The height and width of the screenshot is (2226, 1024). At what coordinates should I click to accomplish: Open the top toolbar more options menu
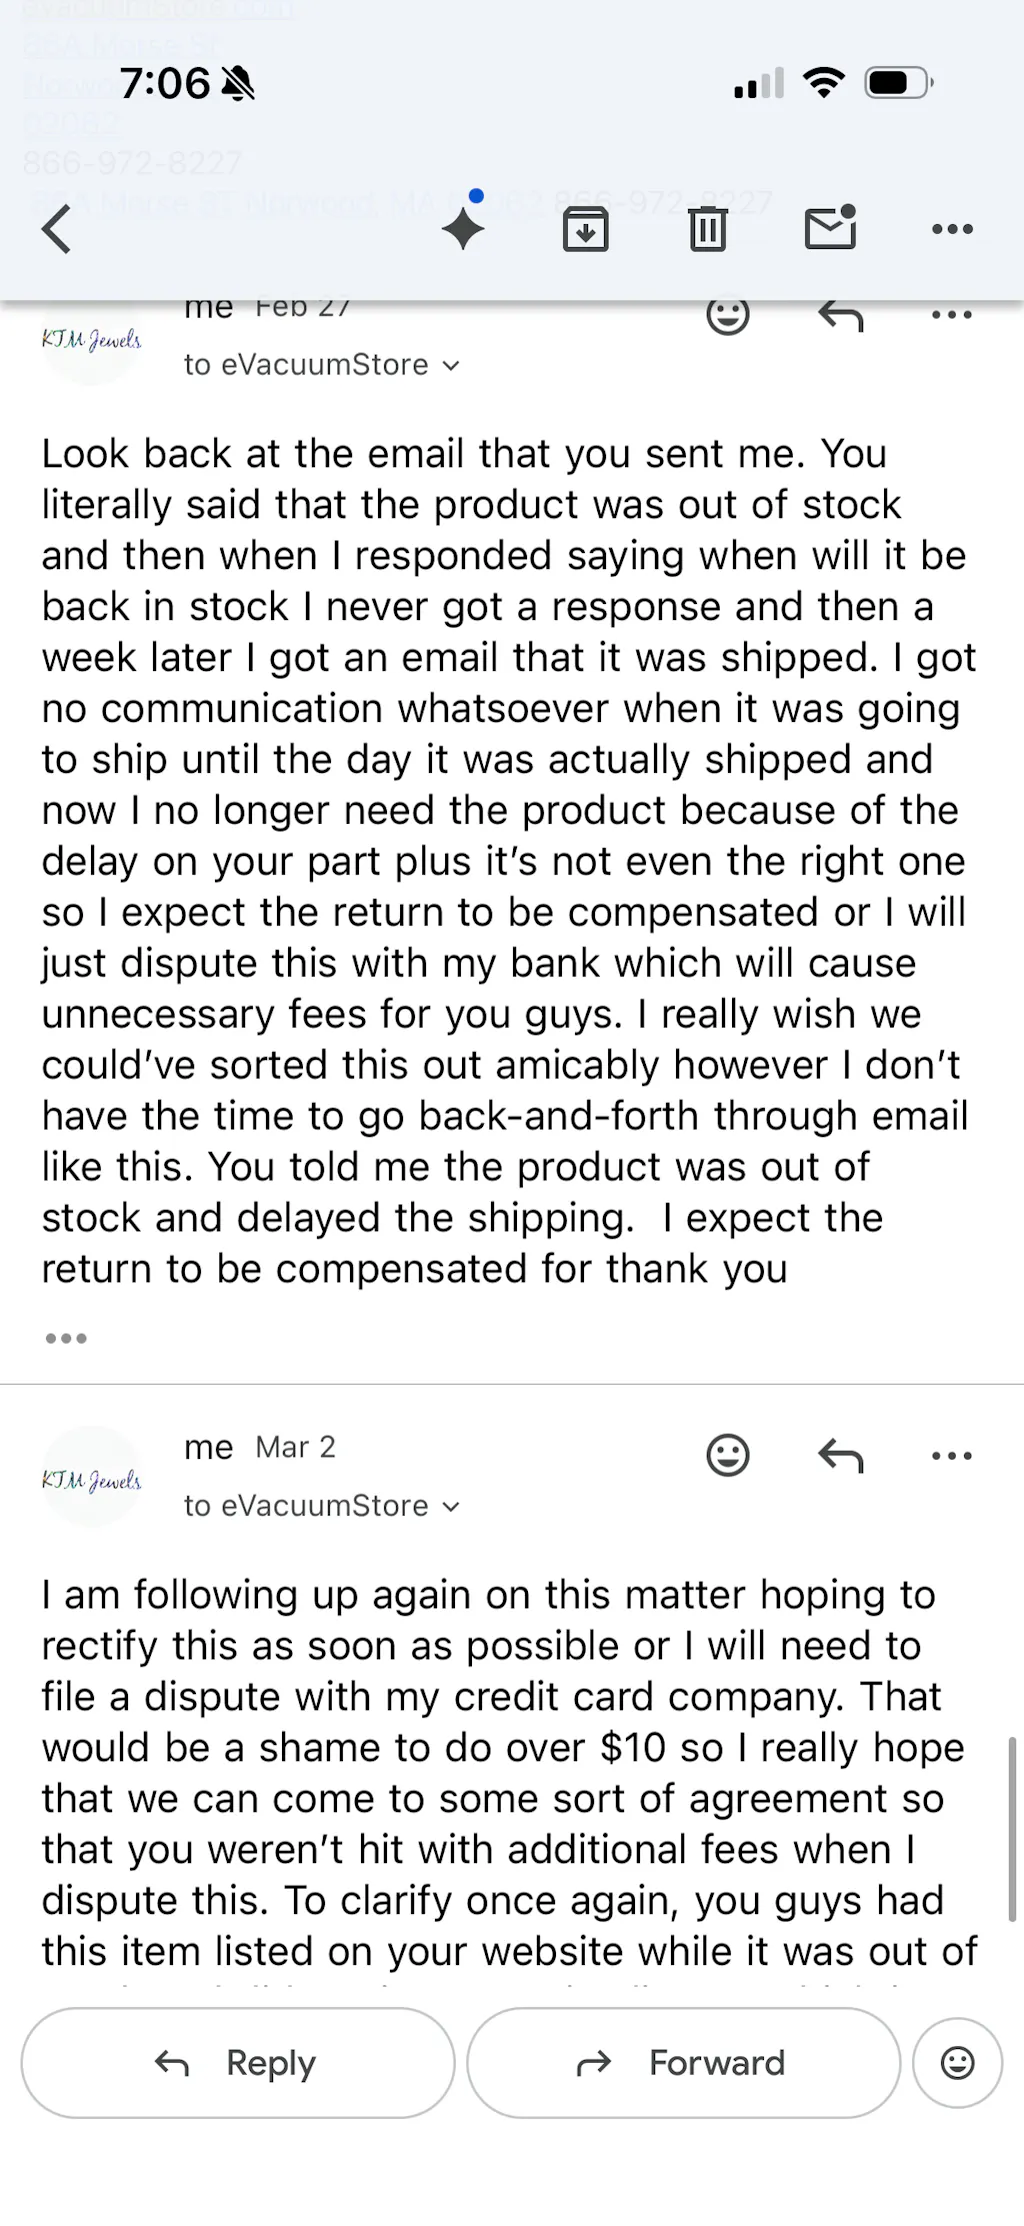click(x=951, y=229)
